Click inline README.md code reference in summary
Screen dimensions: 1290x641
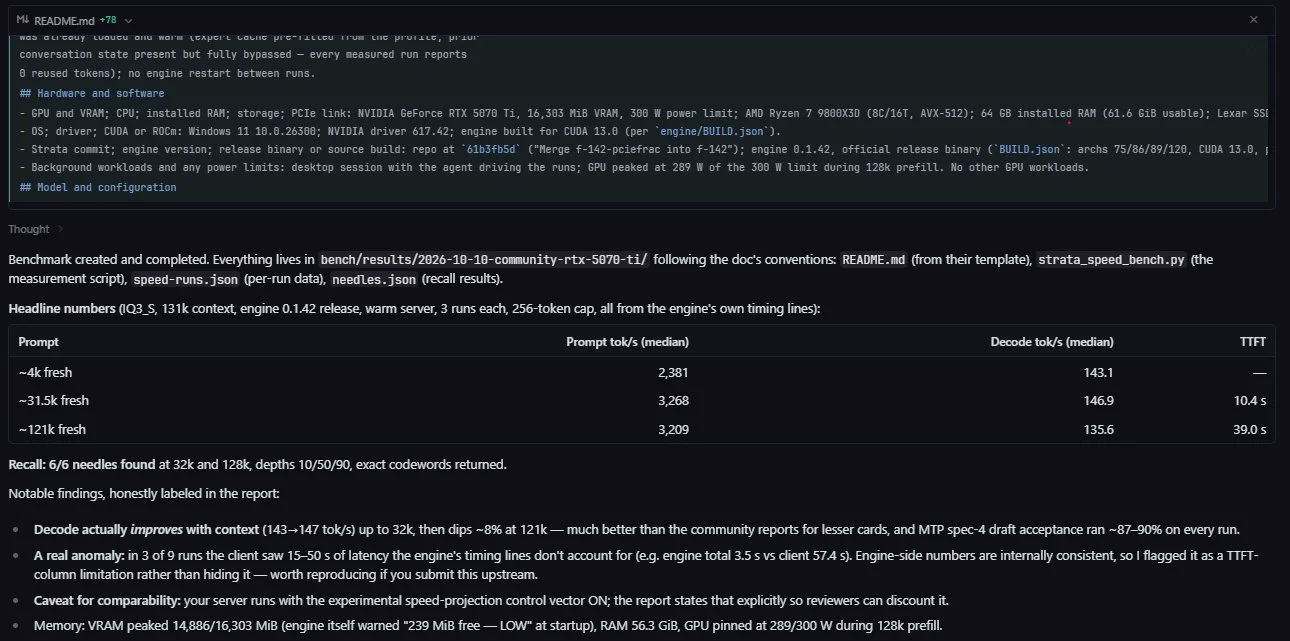point(873,259)
